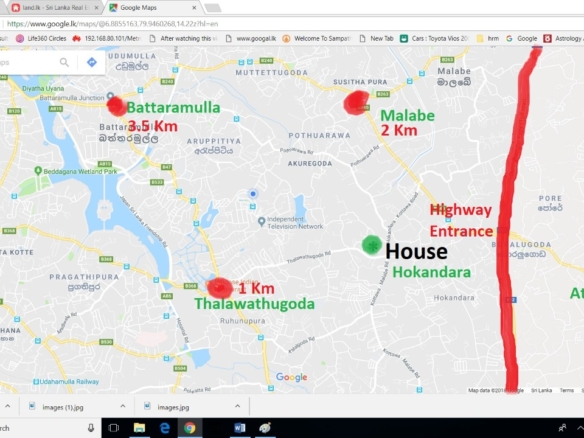Close the Google Maps browser tab
Viewport: 584px width, 438px height.
click(194, 7)
